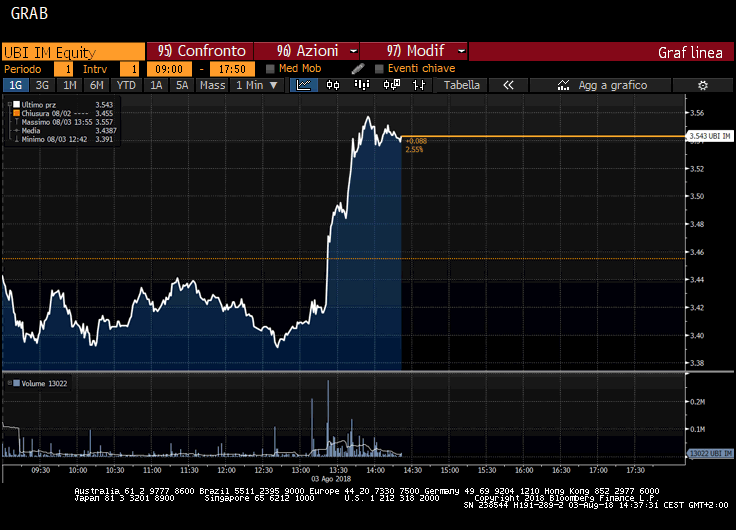
Task: Click the 3.543 UBI IM price label
Action: pos(709,136)
